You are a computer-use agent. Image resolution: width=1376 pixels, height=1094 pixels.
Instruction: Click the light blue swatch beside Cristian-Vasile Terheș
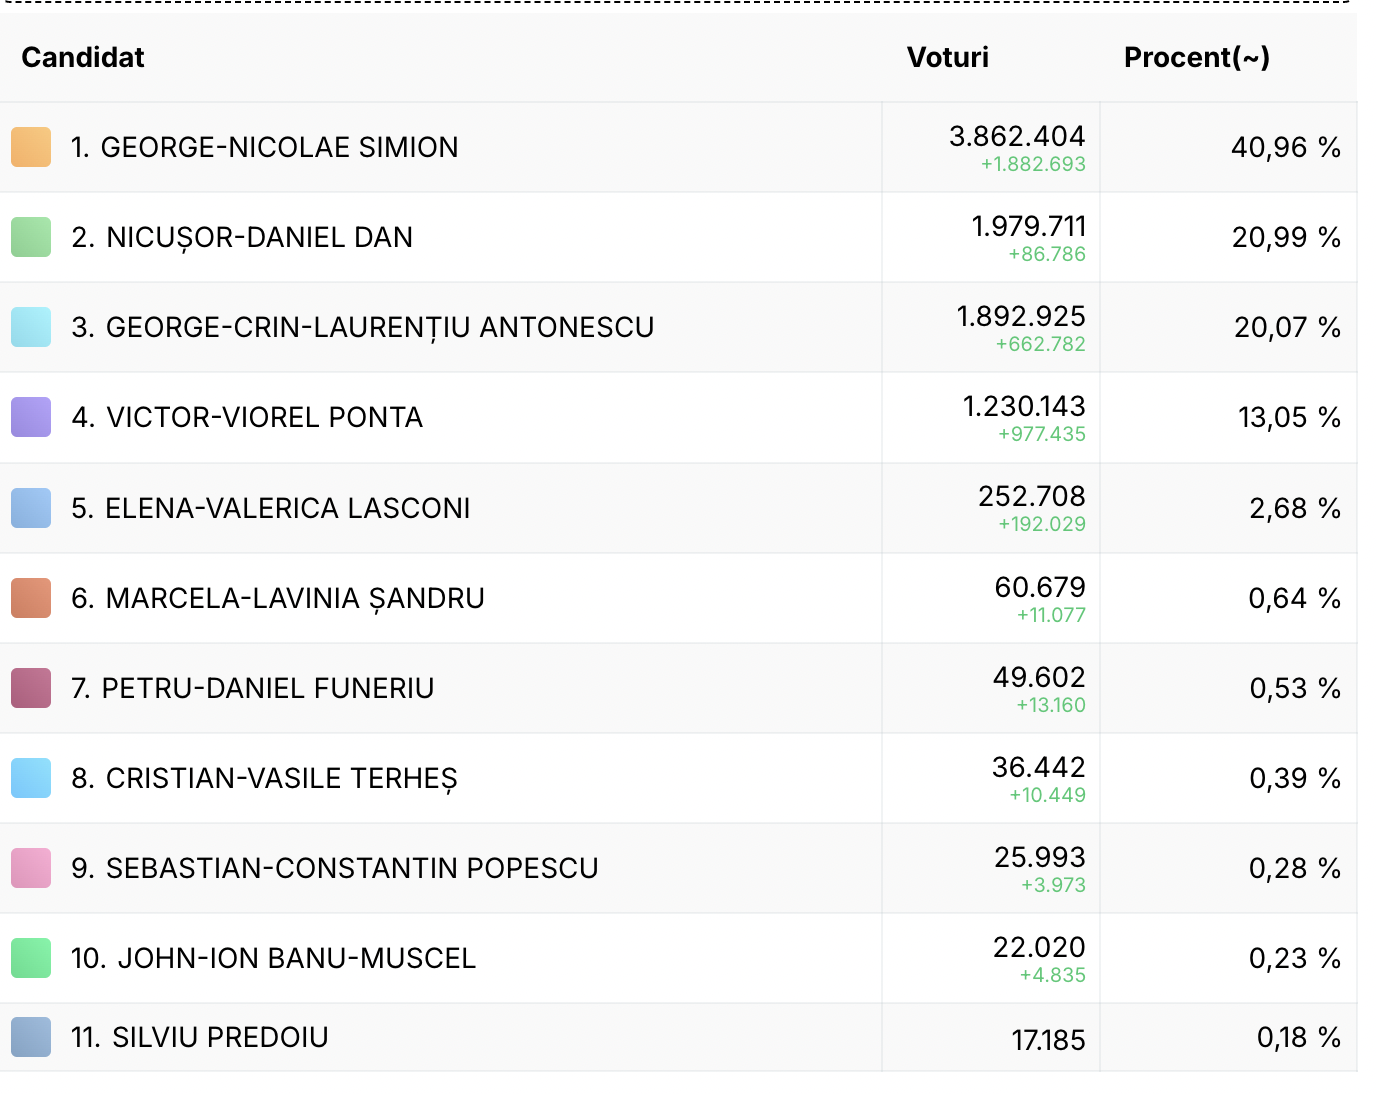[x=31, y=778]
